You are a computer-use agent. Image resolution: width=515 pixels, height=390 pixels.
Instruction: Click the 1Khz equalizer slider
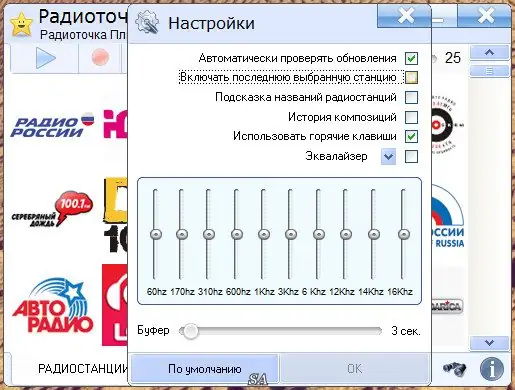pyautogui.click(x=264, y=234)
